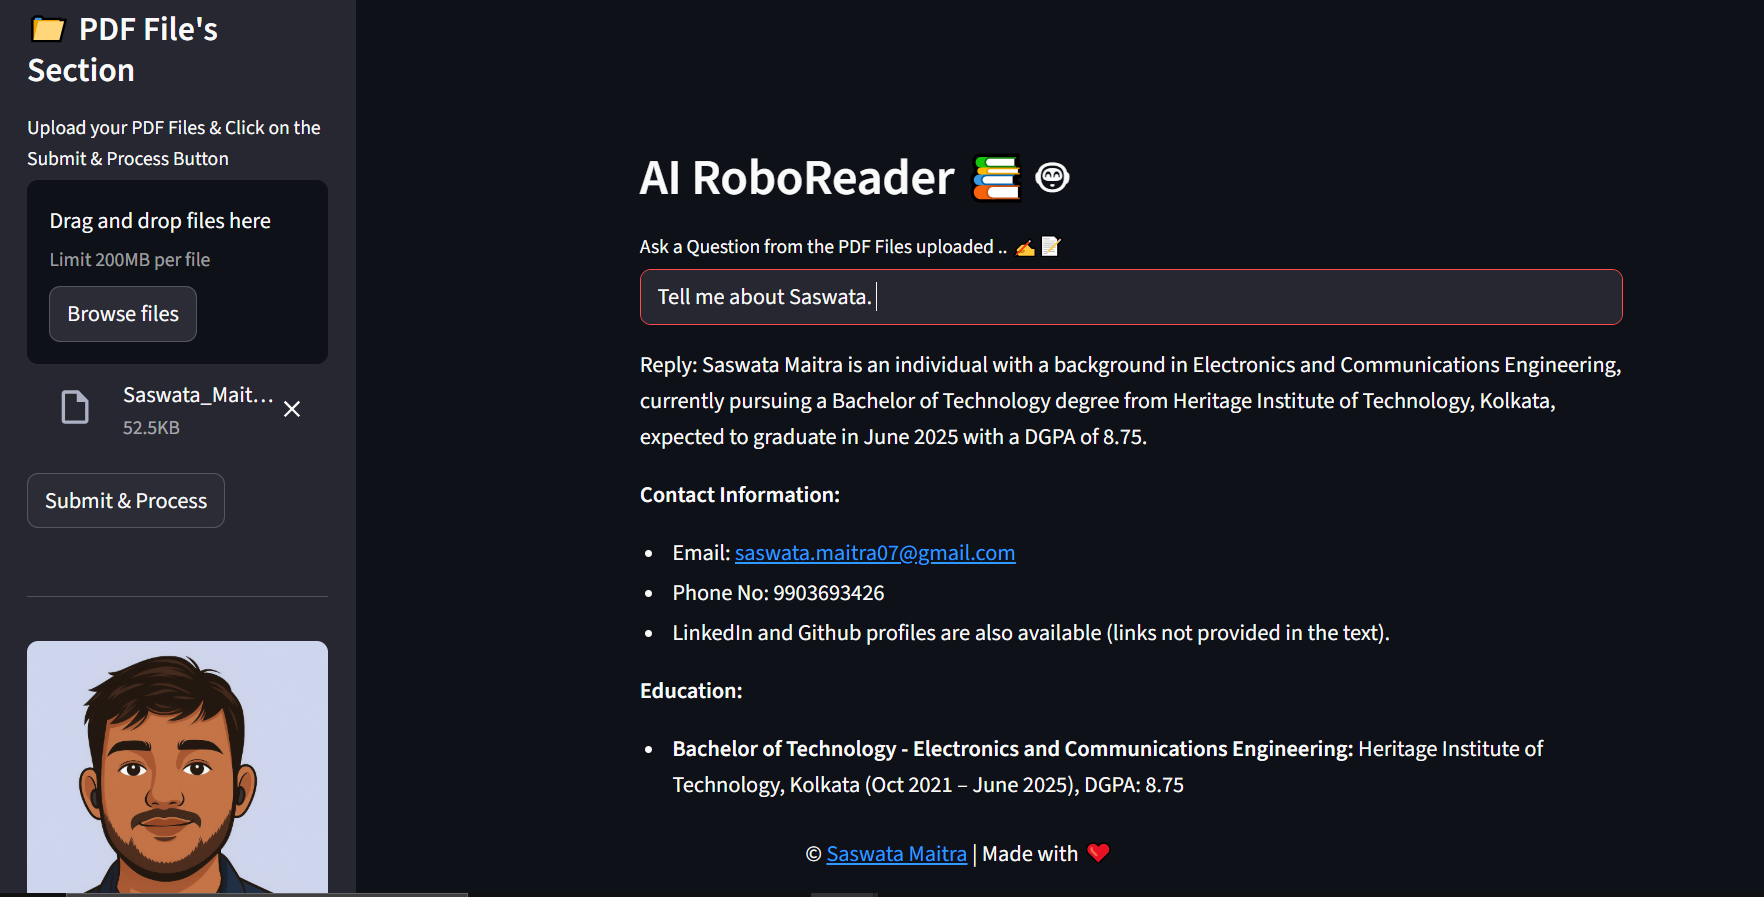Click the Contact Information heading
The width and height of the screenshot is (1764, 897).
(x=740, y=495)
